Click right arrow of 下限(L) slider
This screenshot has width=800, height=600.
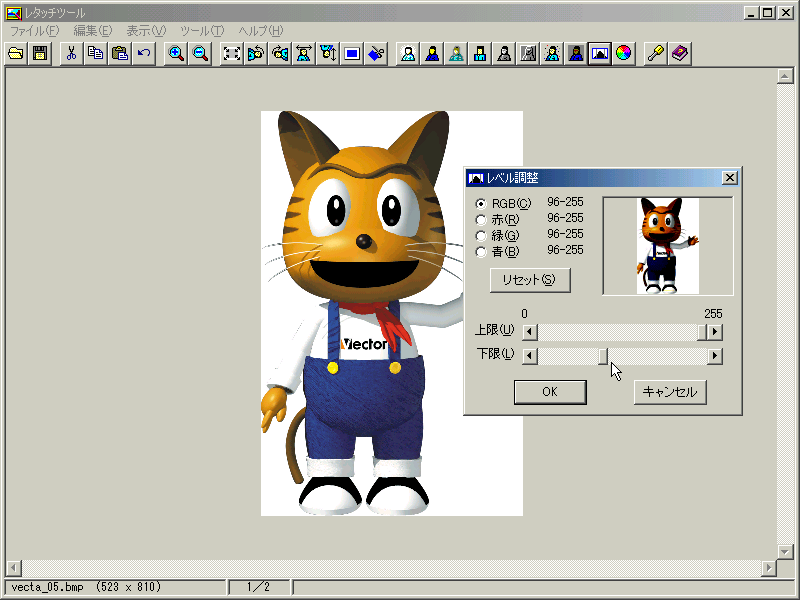pyautogui.click(x=715, y=356)
